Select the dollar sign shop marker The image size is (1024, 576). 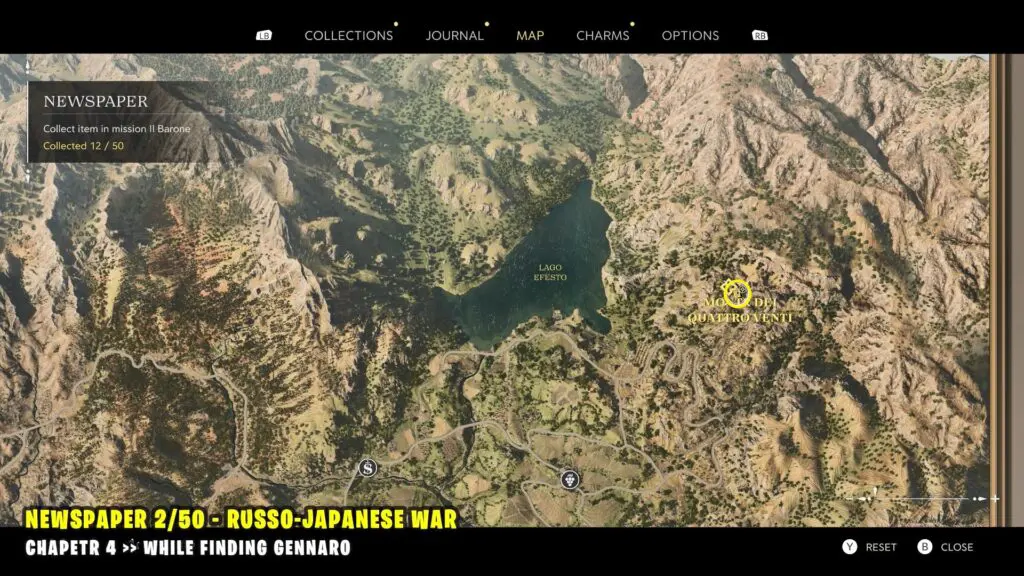pyautogui.click(x=368, y=467)
